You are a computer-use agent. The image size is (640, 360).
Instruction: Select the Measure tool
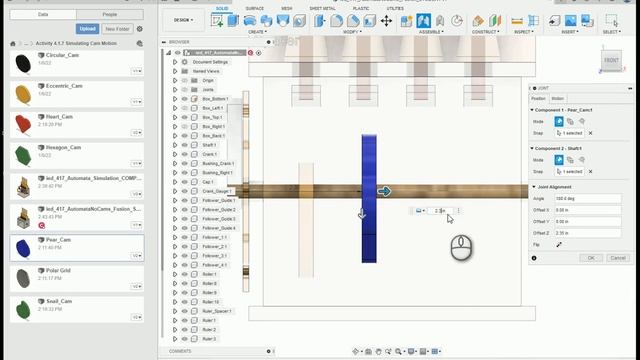pos(517,20)
